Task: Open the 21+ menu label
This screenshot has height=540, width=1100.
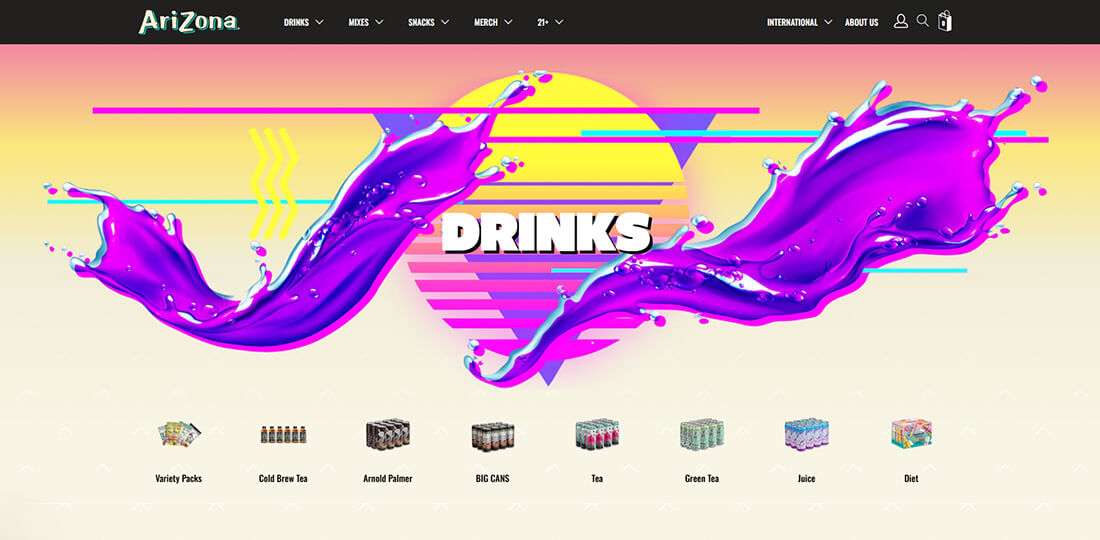Action: [x=543, y=22]
